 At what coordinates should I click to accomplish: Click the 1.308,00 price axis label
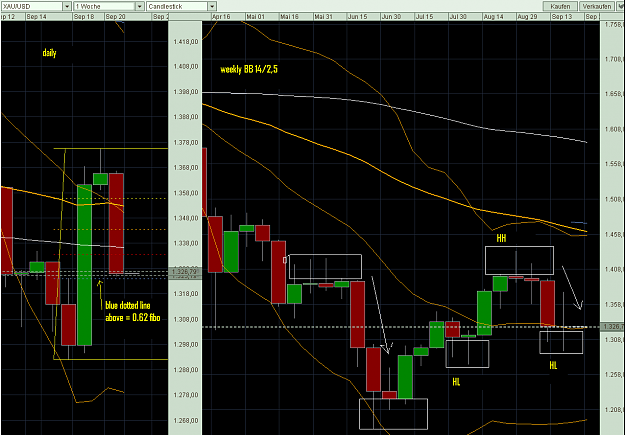186,319
